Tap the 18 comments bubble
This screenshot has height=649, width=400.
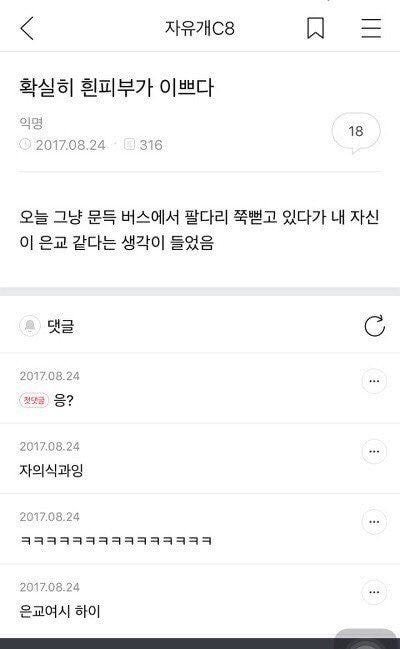(356, 132)
